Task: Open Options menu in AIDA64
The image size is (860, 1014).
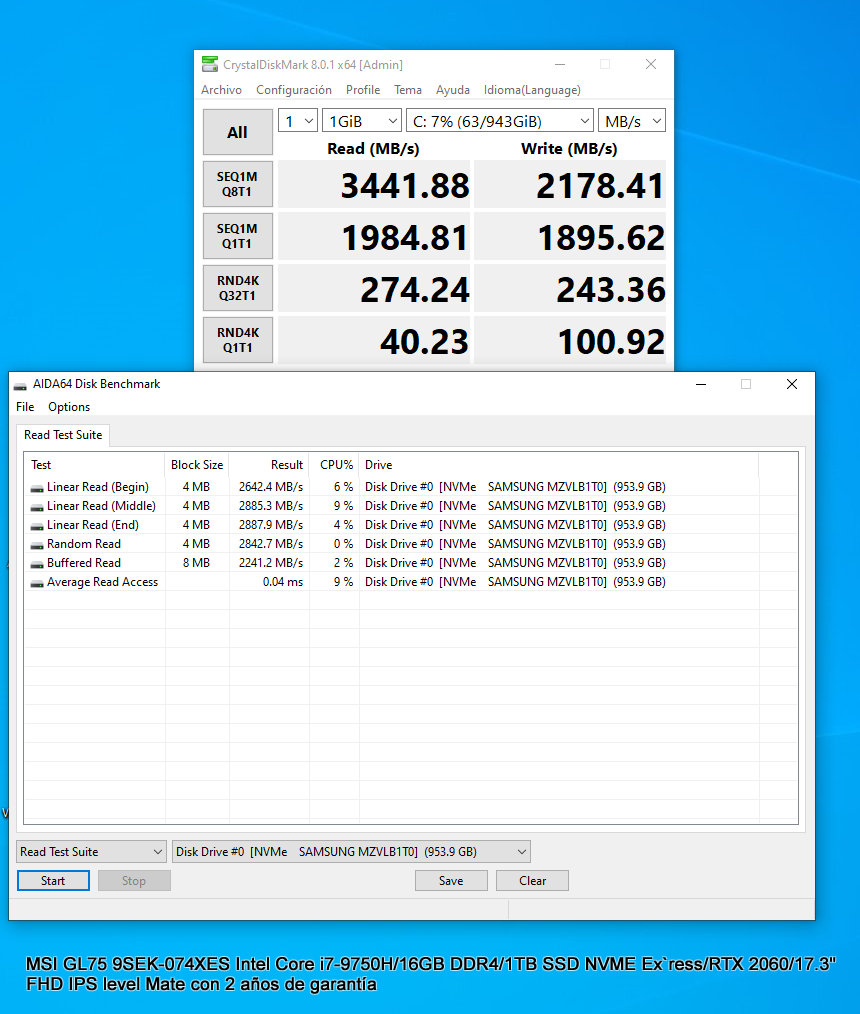Action: (x=69, y=407)
